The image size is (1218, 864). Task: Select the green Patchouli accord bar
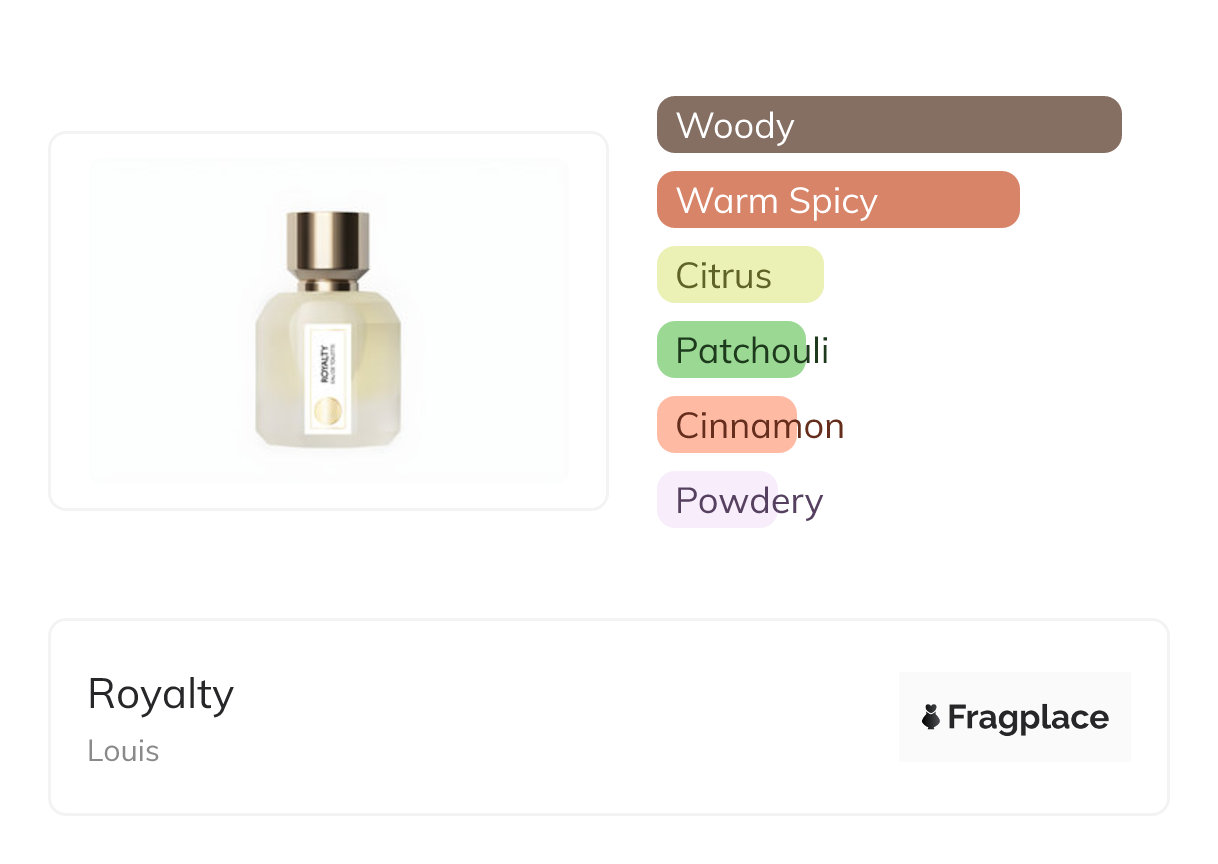point(731,350)
